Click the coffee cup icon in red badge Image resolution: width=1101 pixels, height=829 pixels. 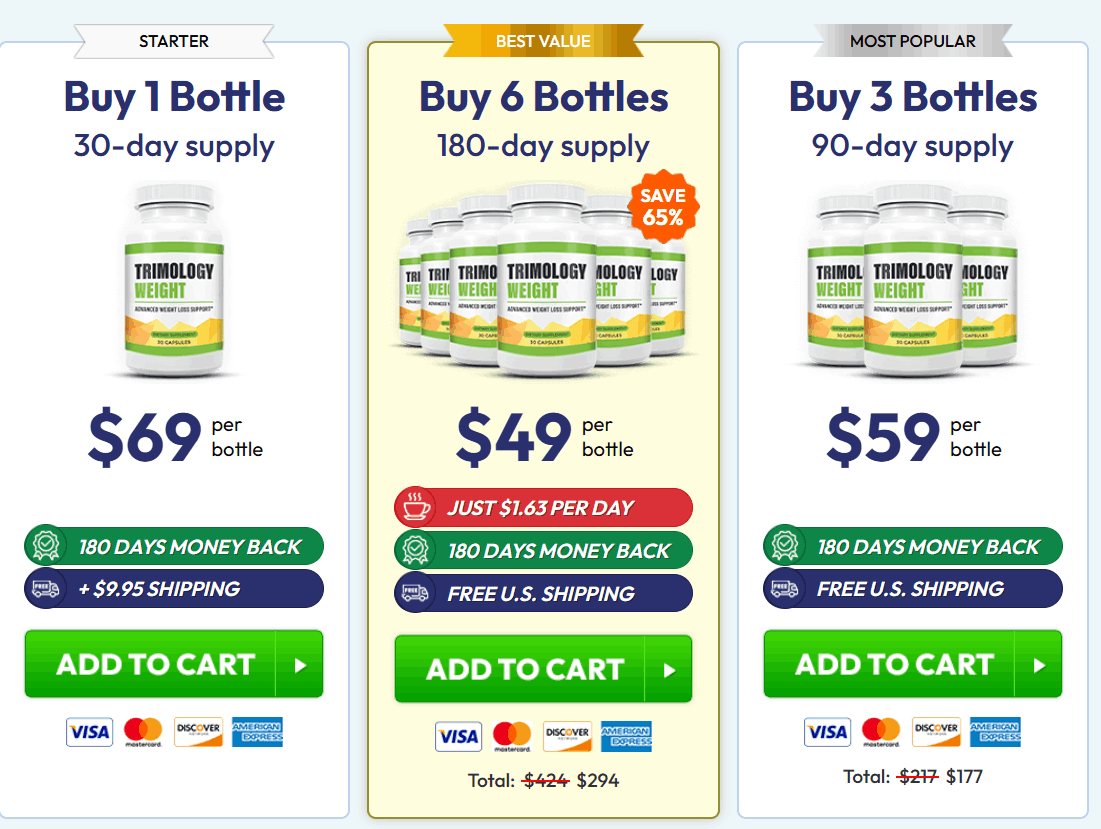tap(412, 508)
